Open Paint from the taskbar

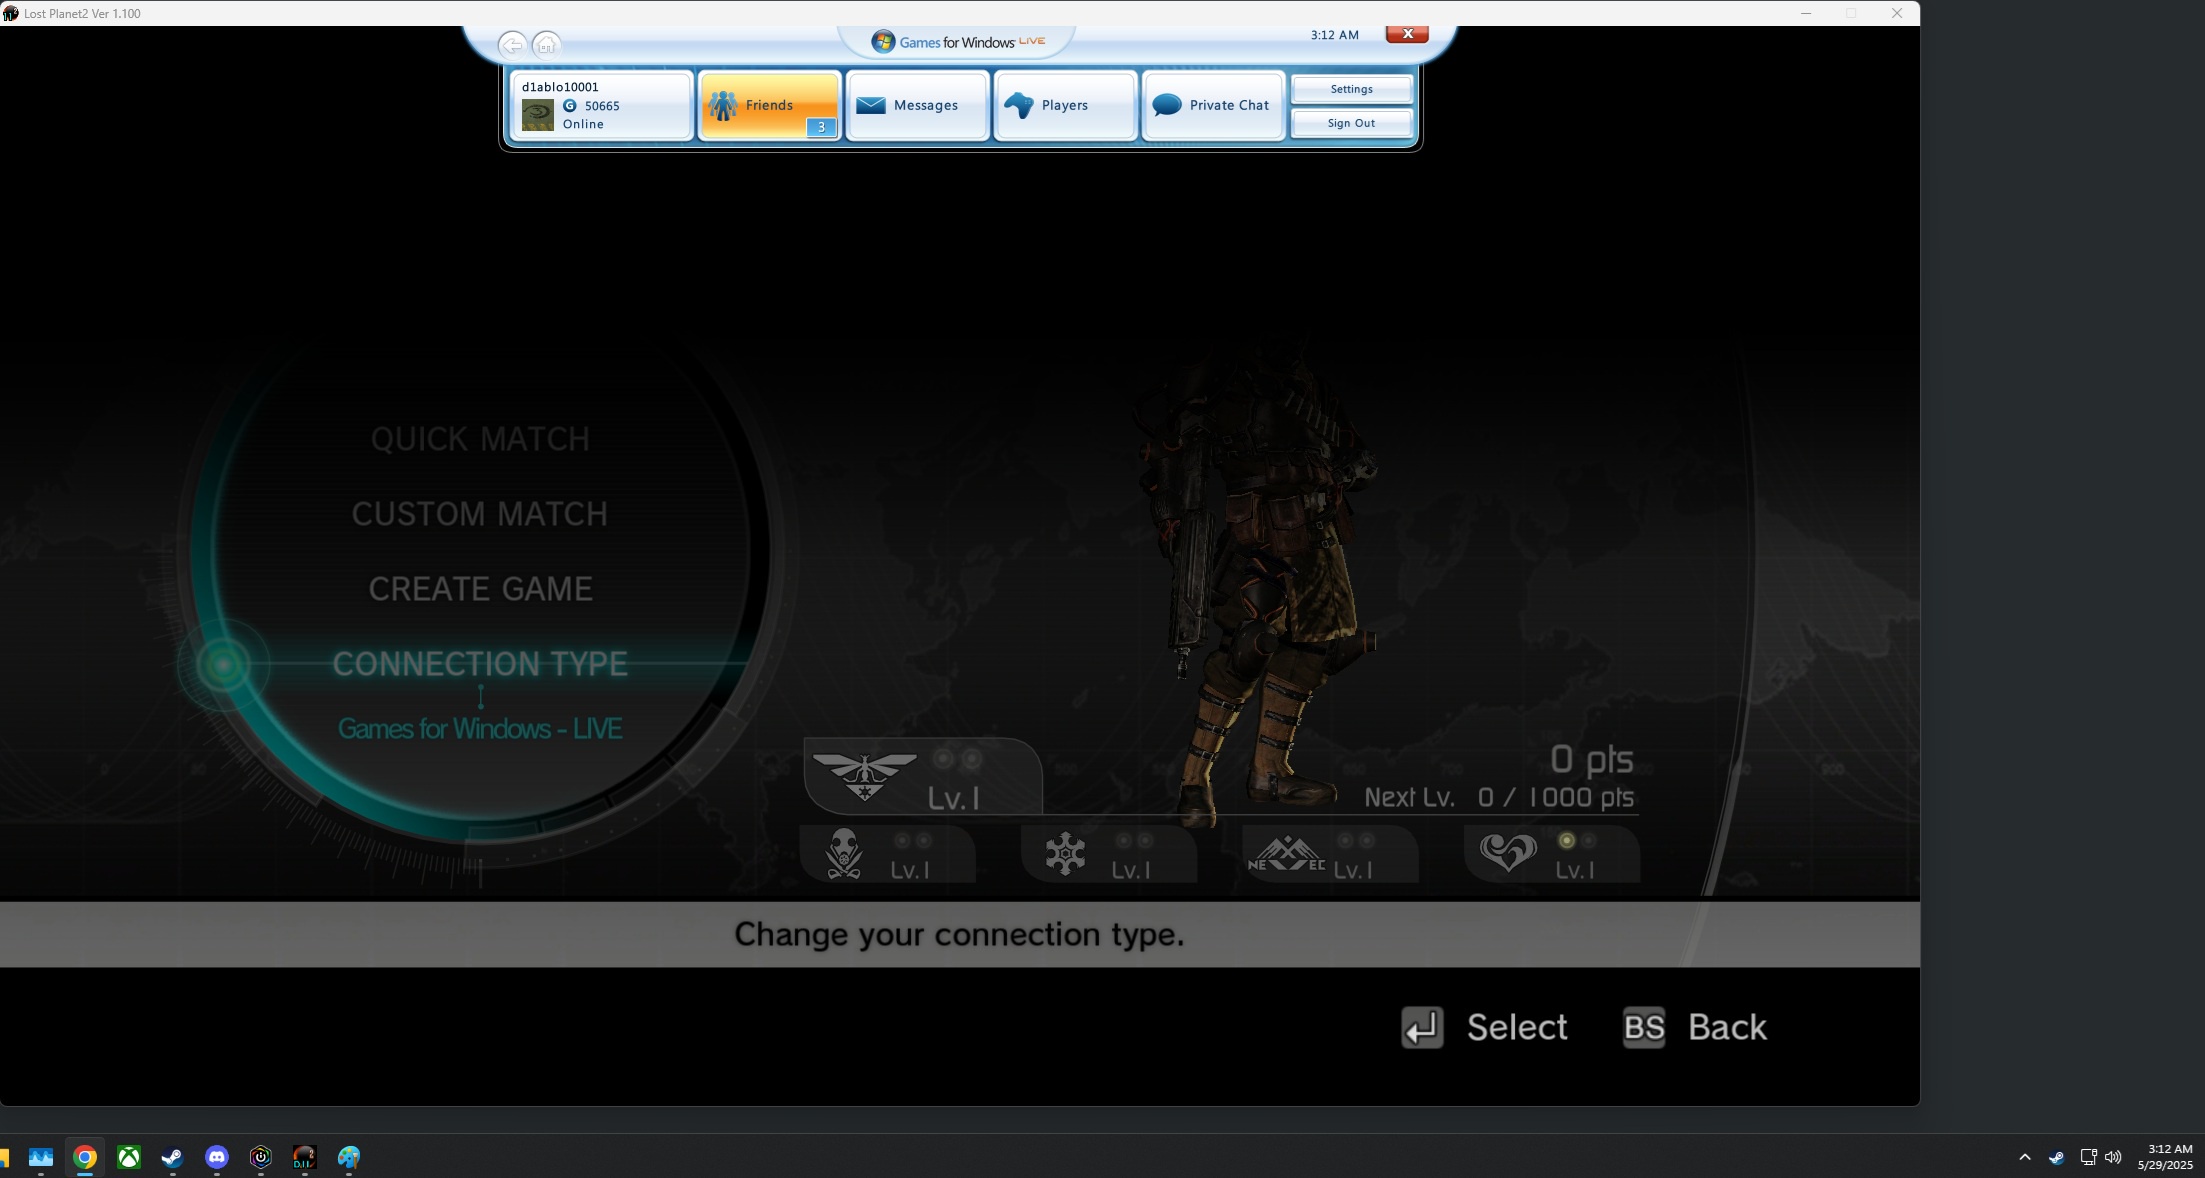point(349,1157)
